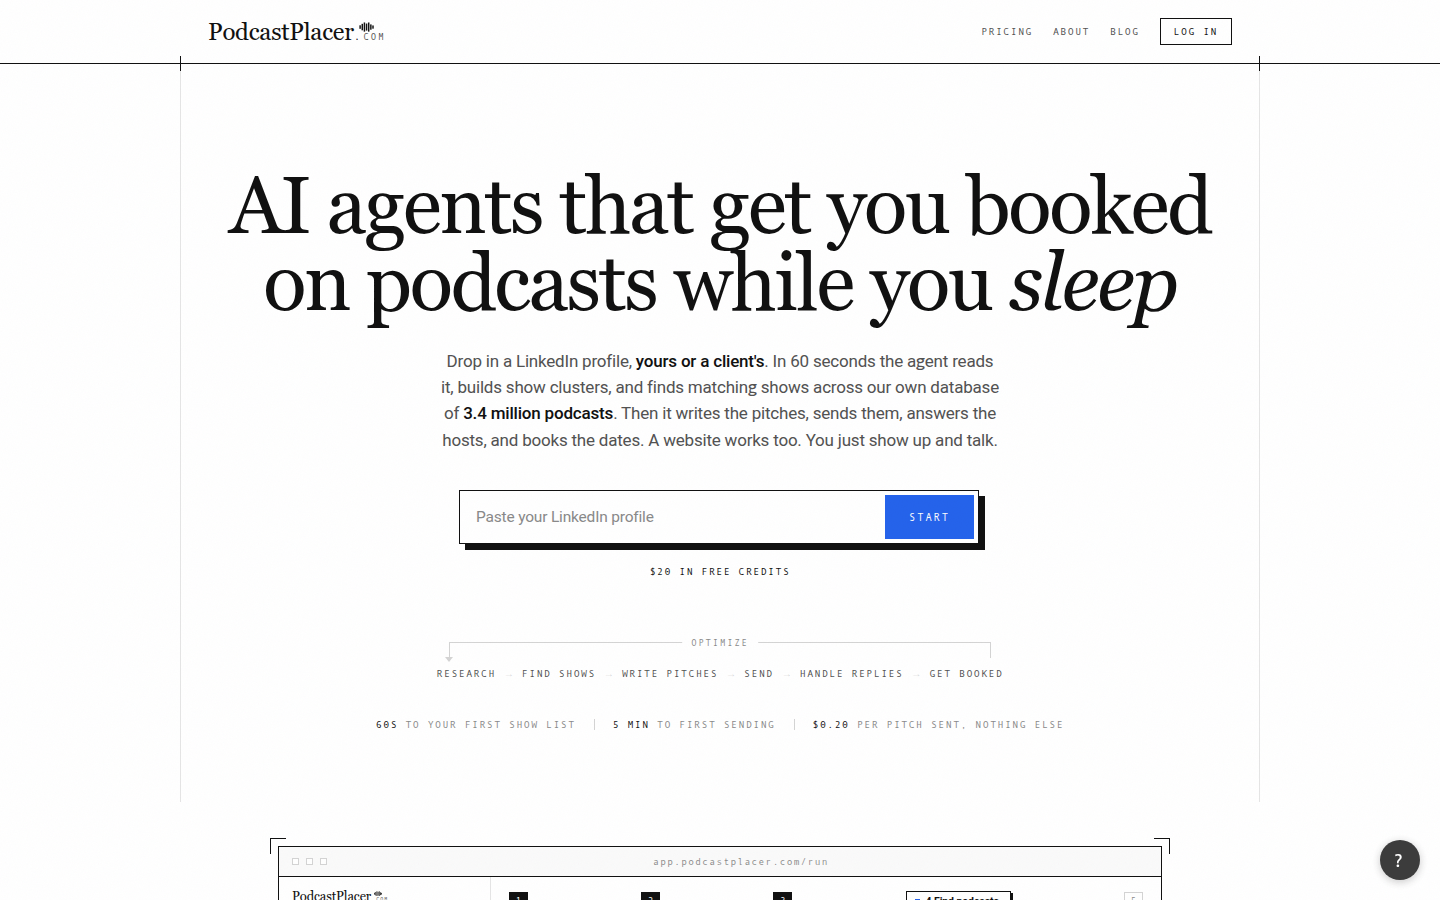Viewport: 1440px width, 900px height.
Task: Open the Blog link
Action: pos(1124,32)
